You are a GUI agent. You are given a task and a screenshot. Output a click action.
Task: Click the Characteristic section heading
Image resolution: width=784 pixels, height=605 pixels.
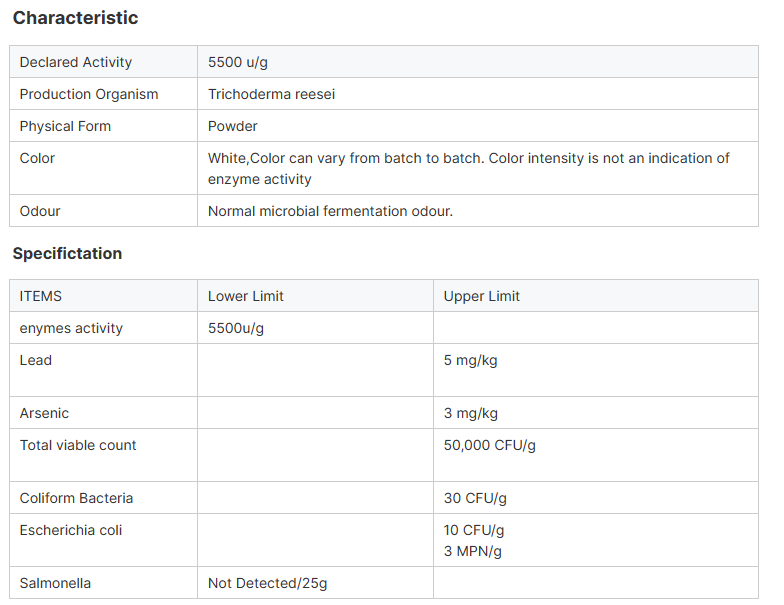pos(75,18)
